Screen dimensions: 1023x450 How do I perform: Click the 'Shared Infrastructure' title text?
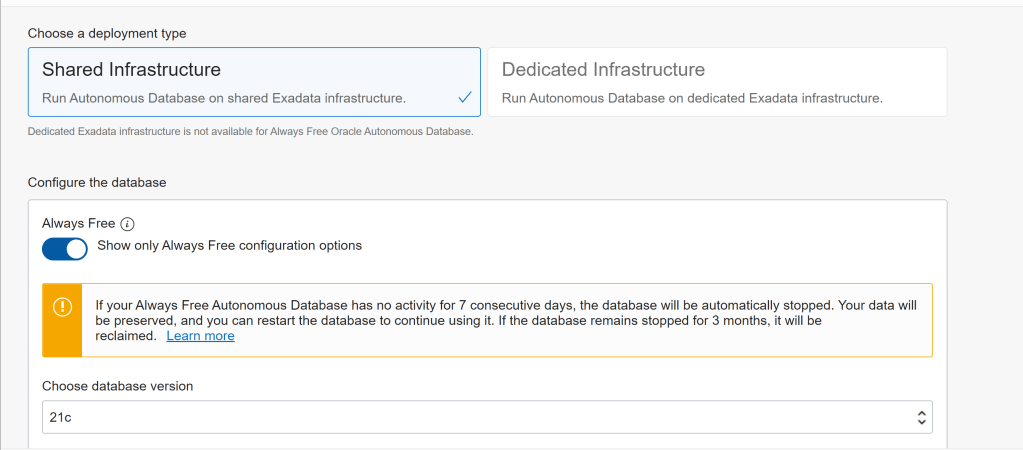131,70
